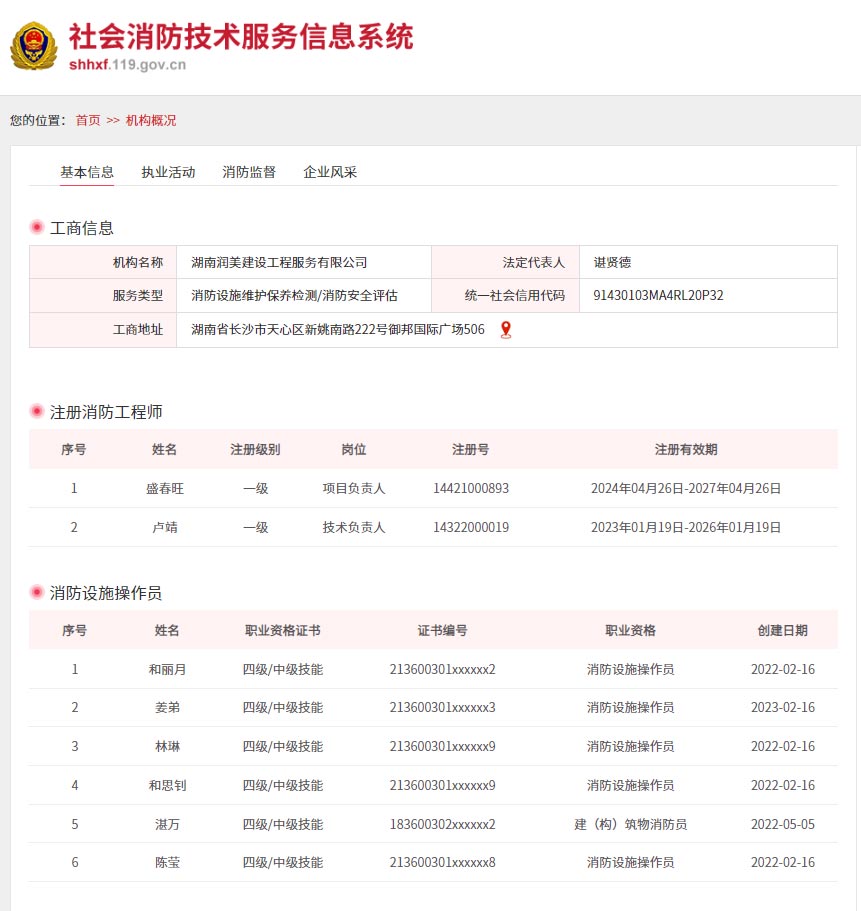Click the 统一社会信用代码 label cell
861x911 pixels.
(x=505, y=296)
